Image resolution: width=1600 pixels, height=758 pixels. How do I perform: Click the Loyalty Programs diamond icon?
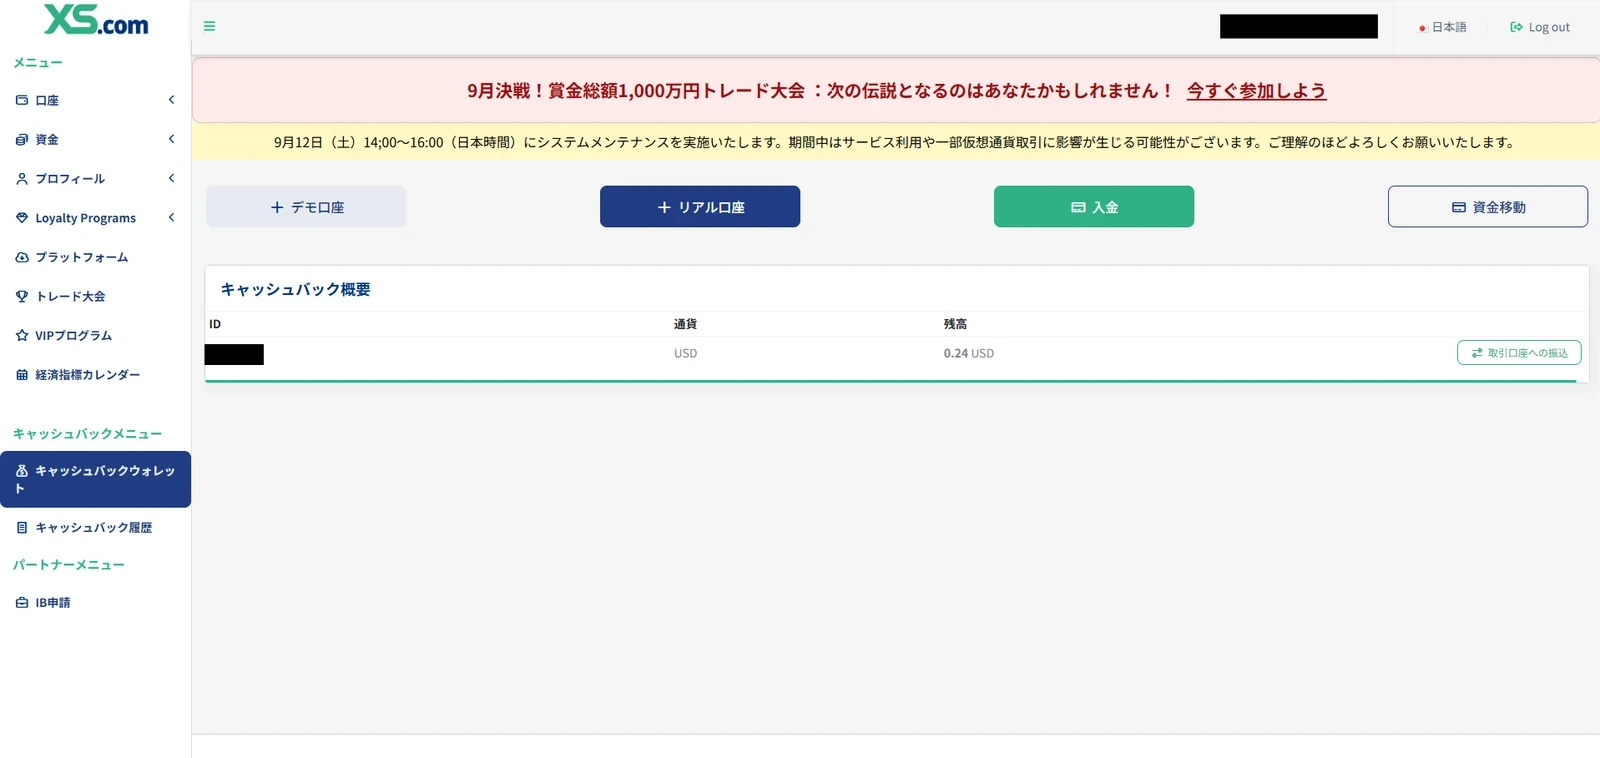coord(22,218)
